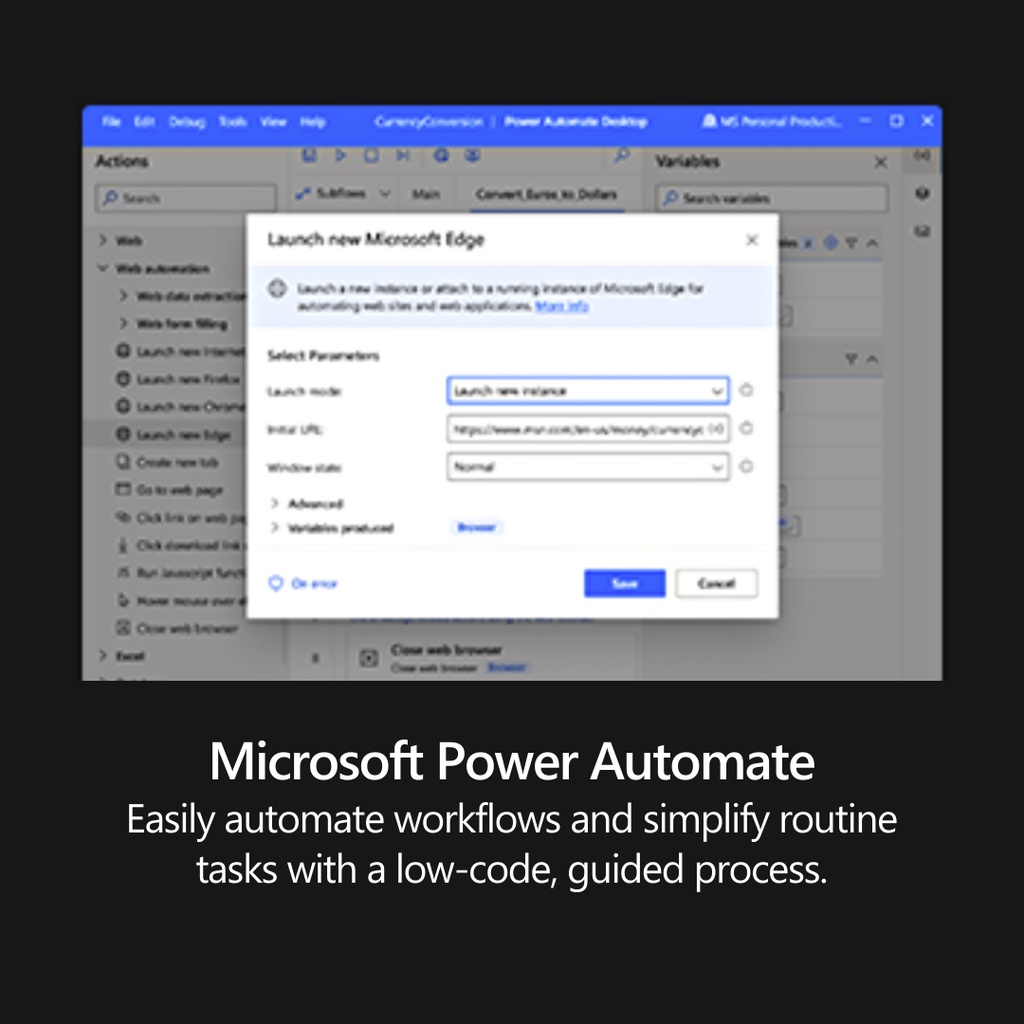
Task: Click the variables {x} side pane icon
Action: click(921, 155)
